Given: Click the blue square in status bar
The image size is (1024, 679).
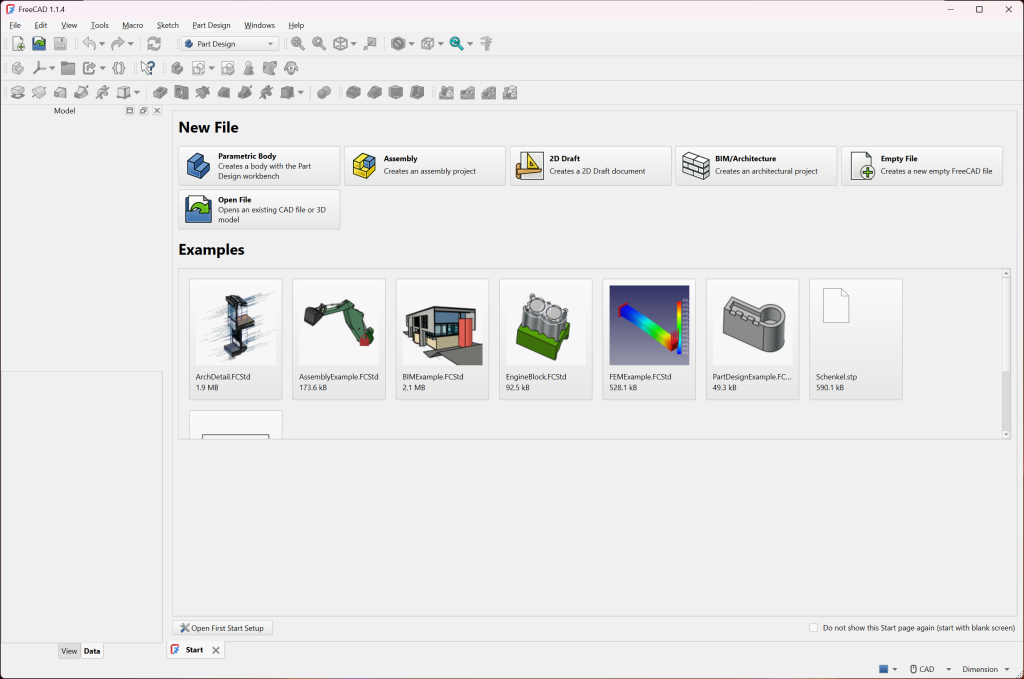Looking at the screenshot, I should 884,669.
